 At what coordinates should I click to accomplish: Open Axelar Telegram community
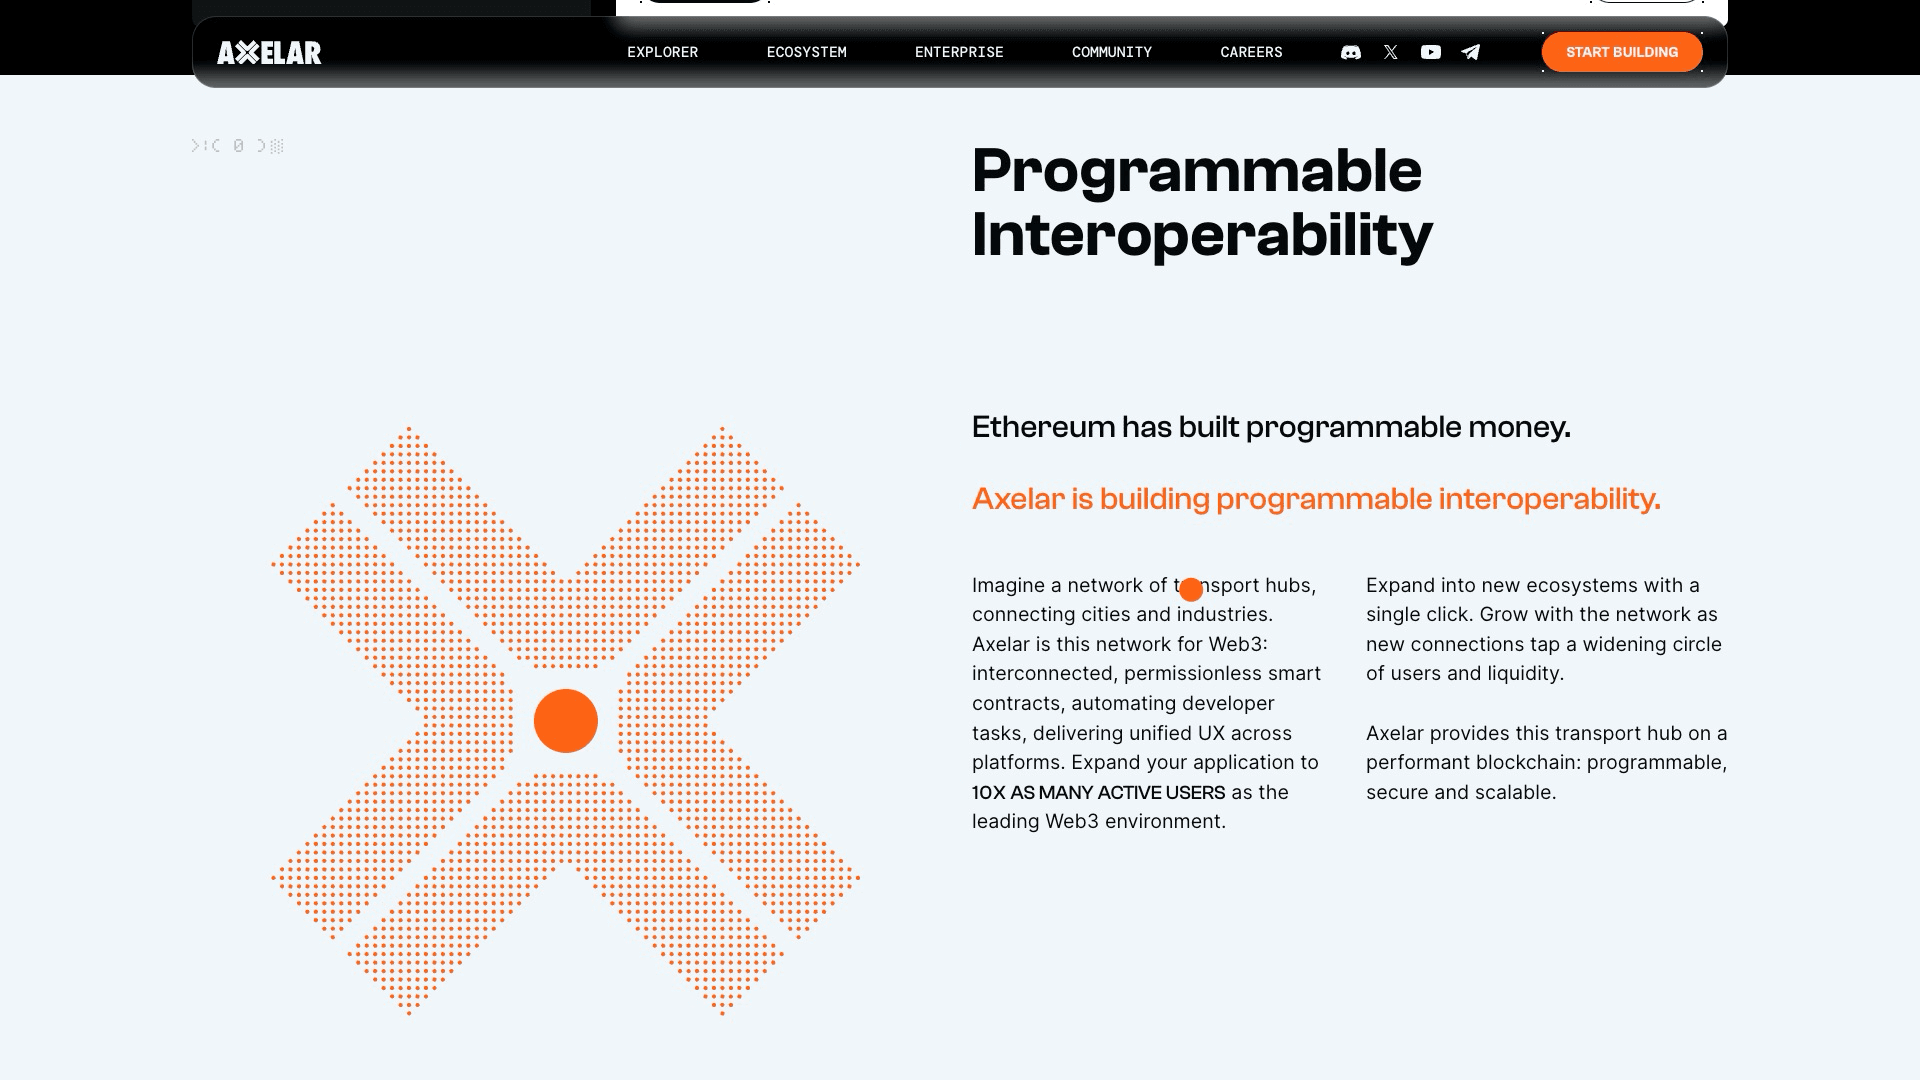coord(1470,51)
